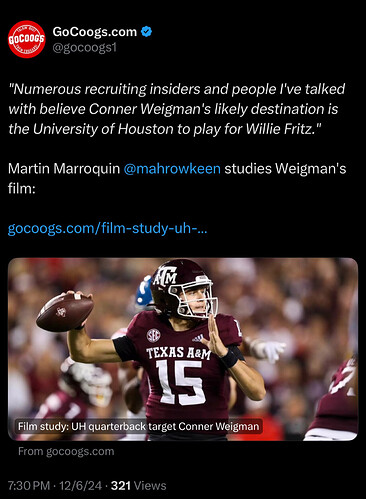The image size is (366, 499).
Task: Click the Film study card caption overlay
Action: point(139,426)
